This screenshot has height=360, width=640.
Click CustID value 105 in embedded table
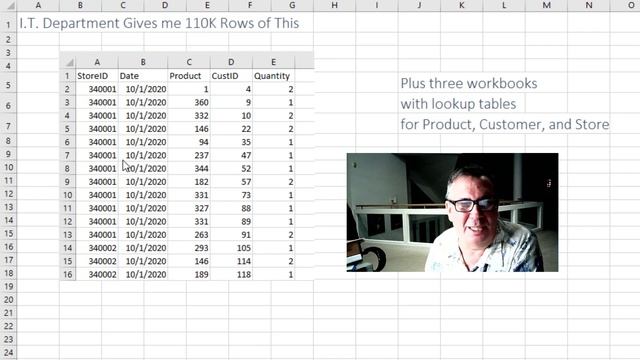(x=244, y=248)
